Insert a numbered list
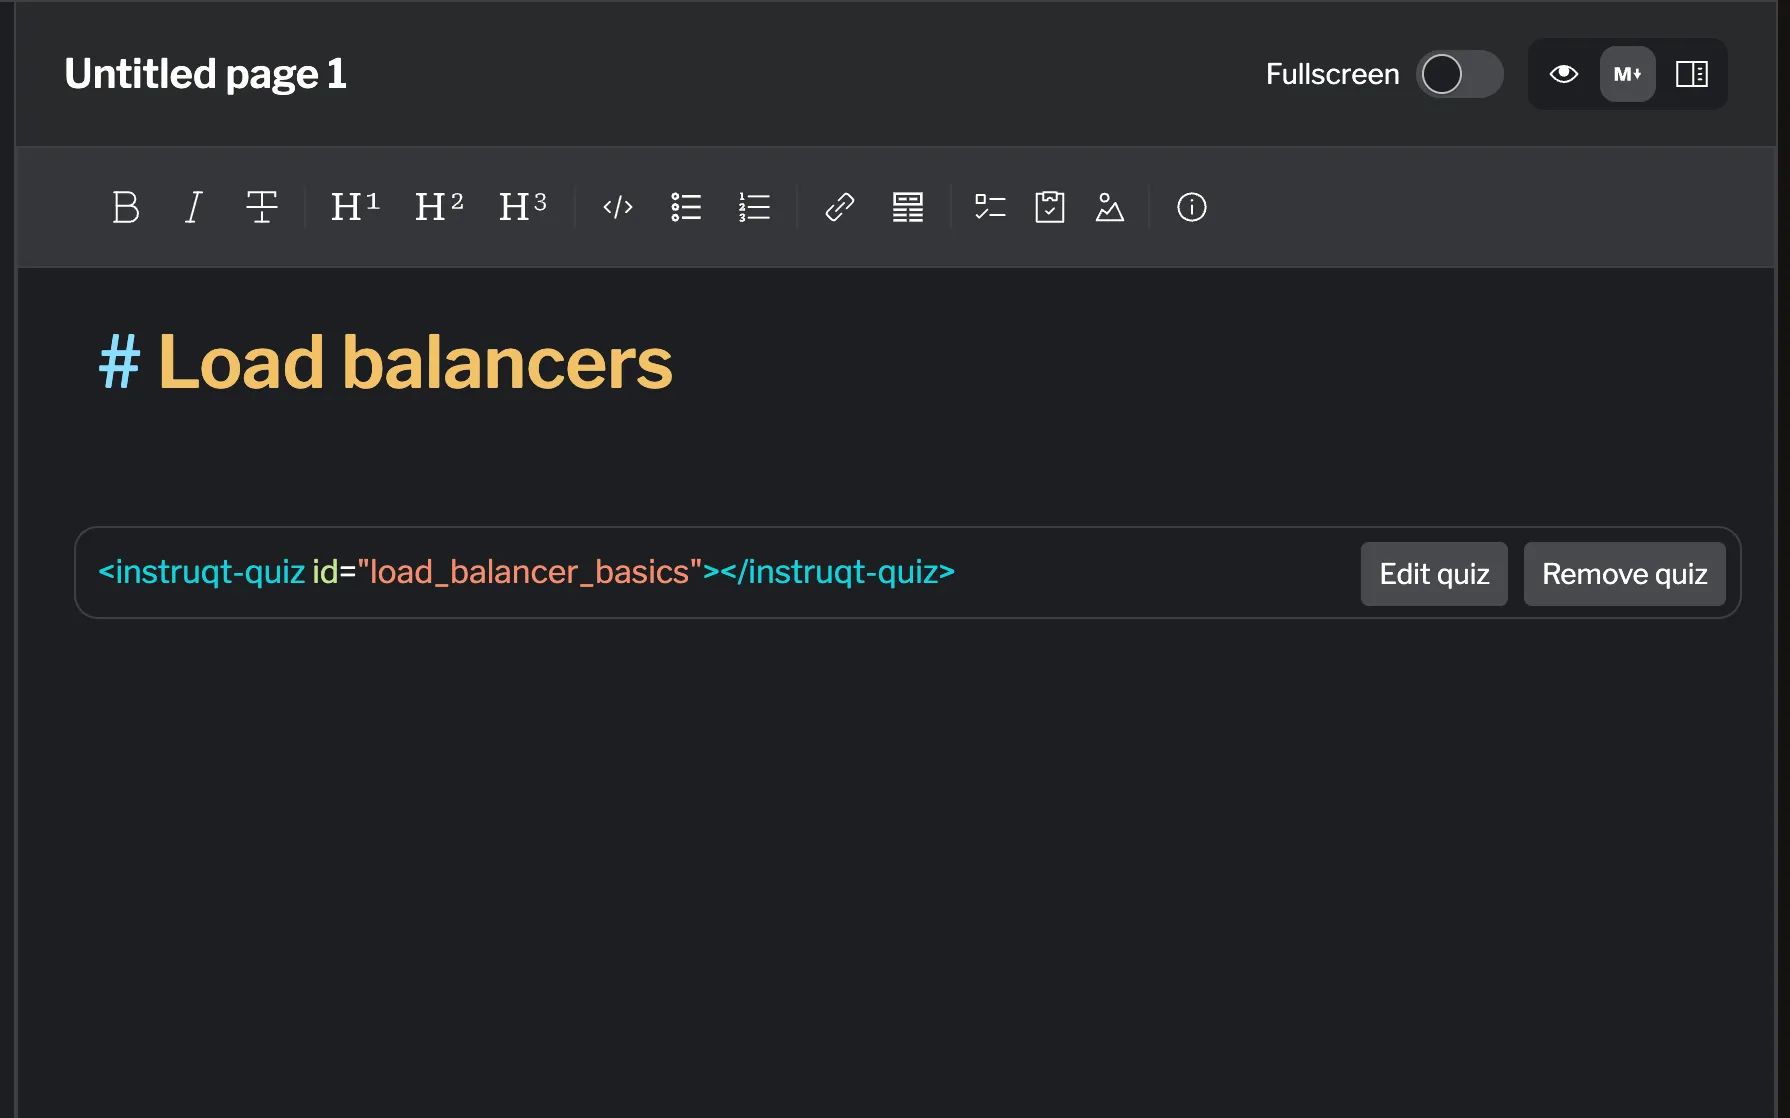 coord(754,207)
